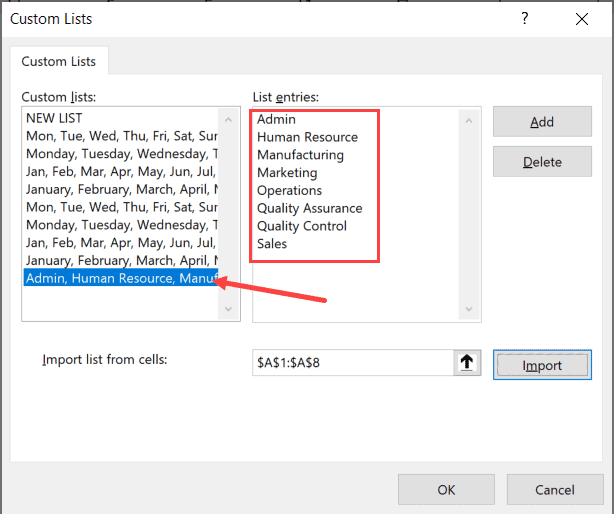This screenshot has height=514, width=614.
Task: Select the Custom Lists tab
Action: (59, 61)
